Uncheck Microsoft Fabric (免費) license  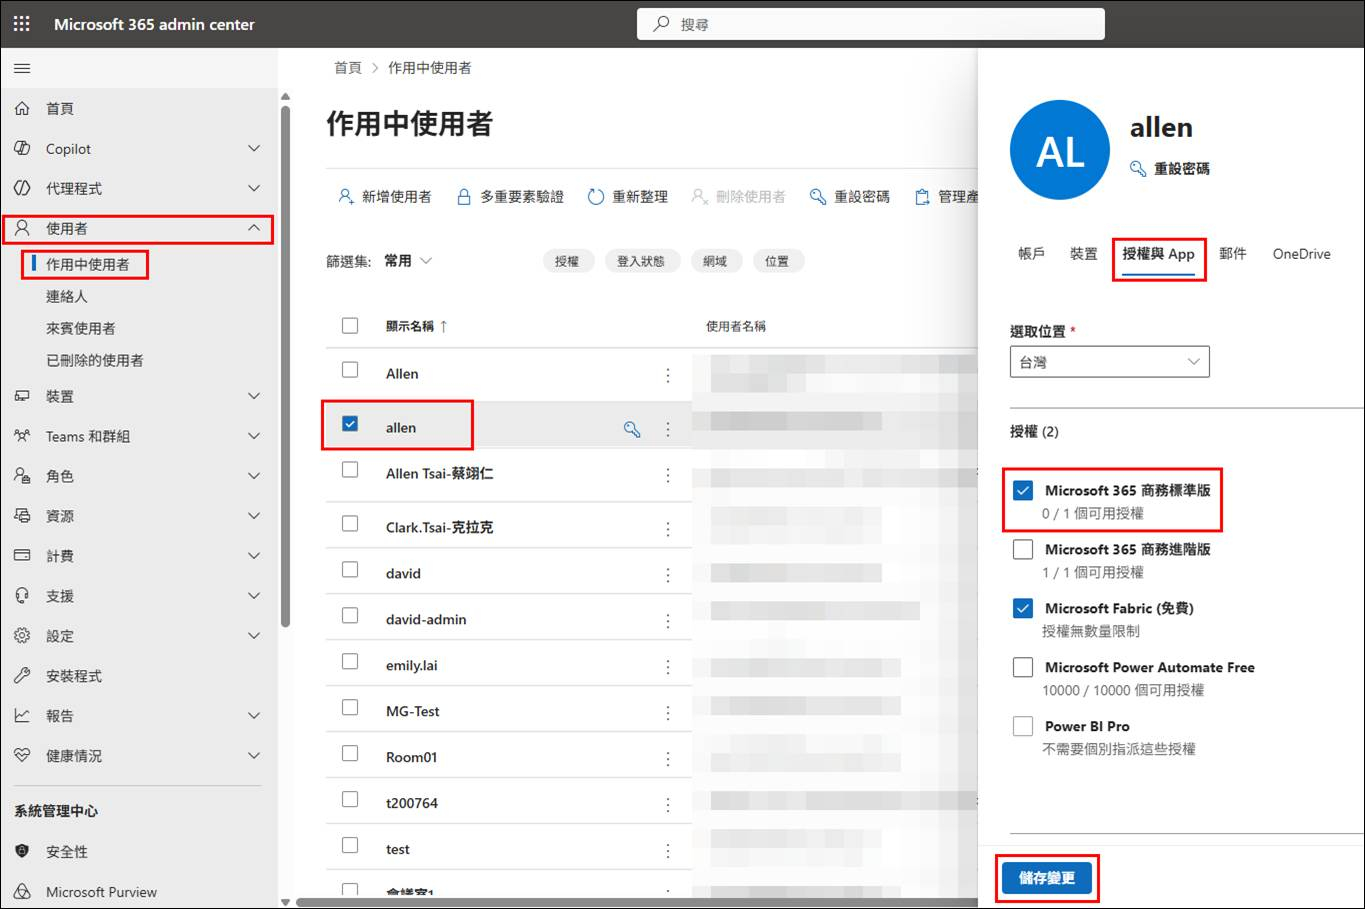click(1023, 608)
